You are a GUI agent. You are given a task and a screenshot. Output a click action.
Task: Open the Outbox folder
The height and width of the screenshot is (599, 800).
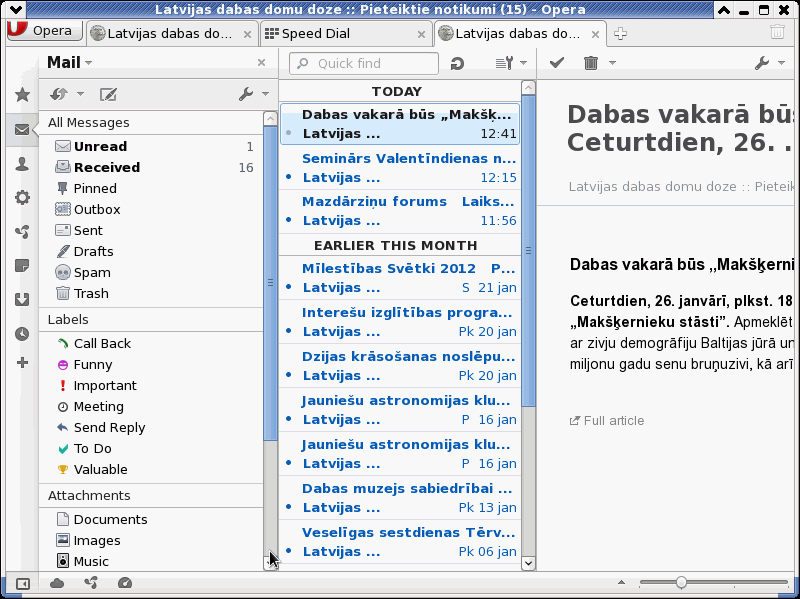(151, 209)
